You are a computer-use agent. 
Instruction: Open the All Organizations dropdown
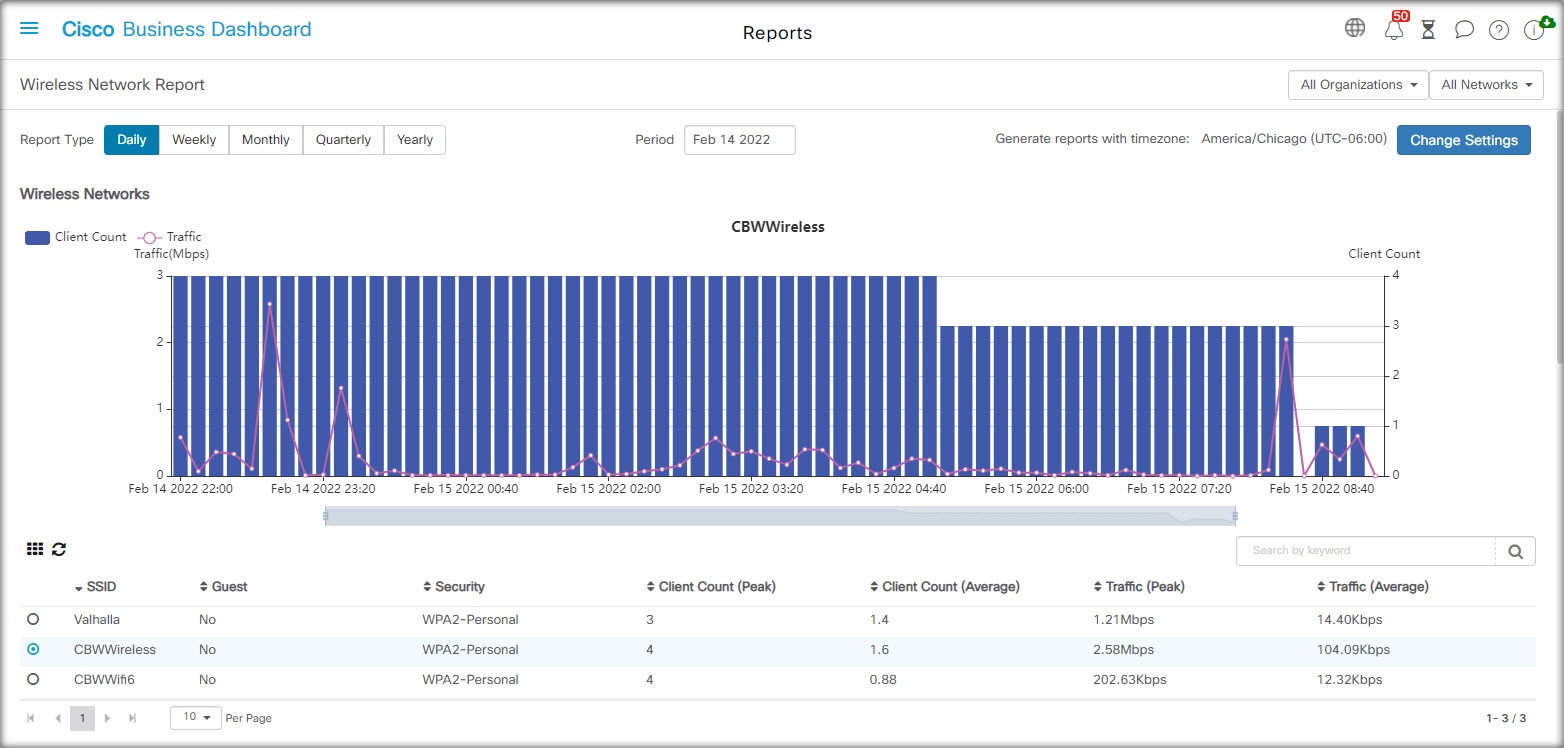[1358, 85]
